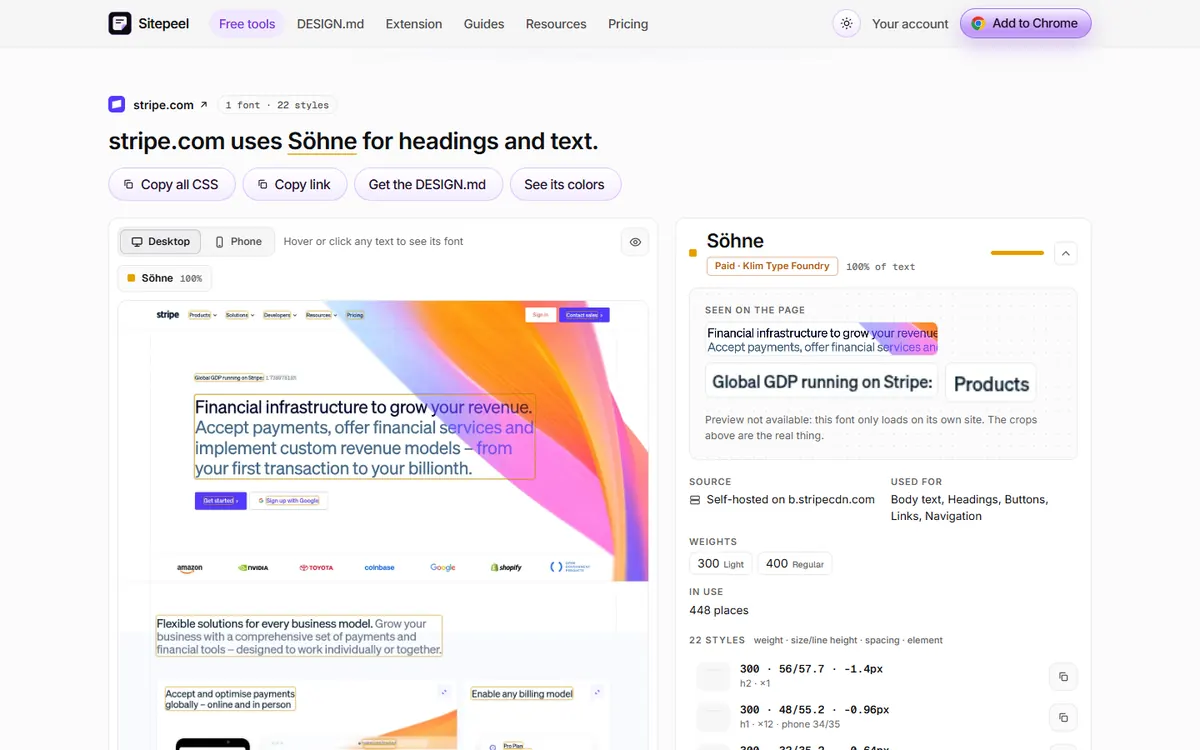Screen dimensions: 1200x750
Task: Click the 'Global GDP running on Stripe:' crop thumbnail
Action: 821,382
